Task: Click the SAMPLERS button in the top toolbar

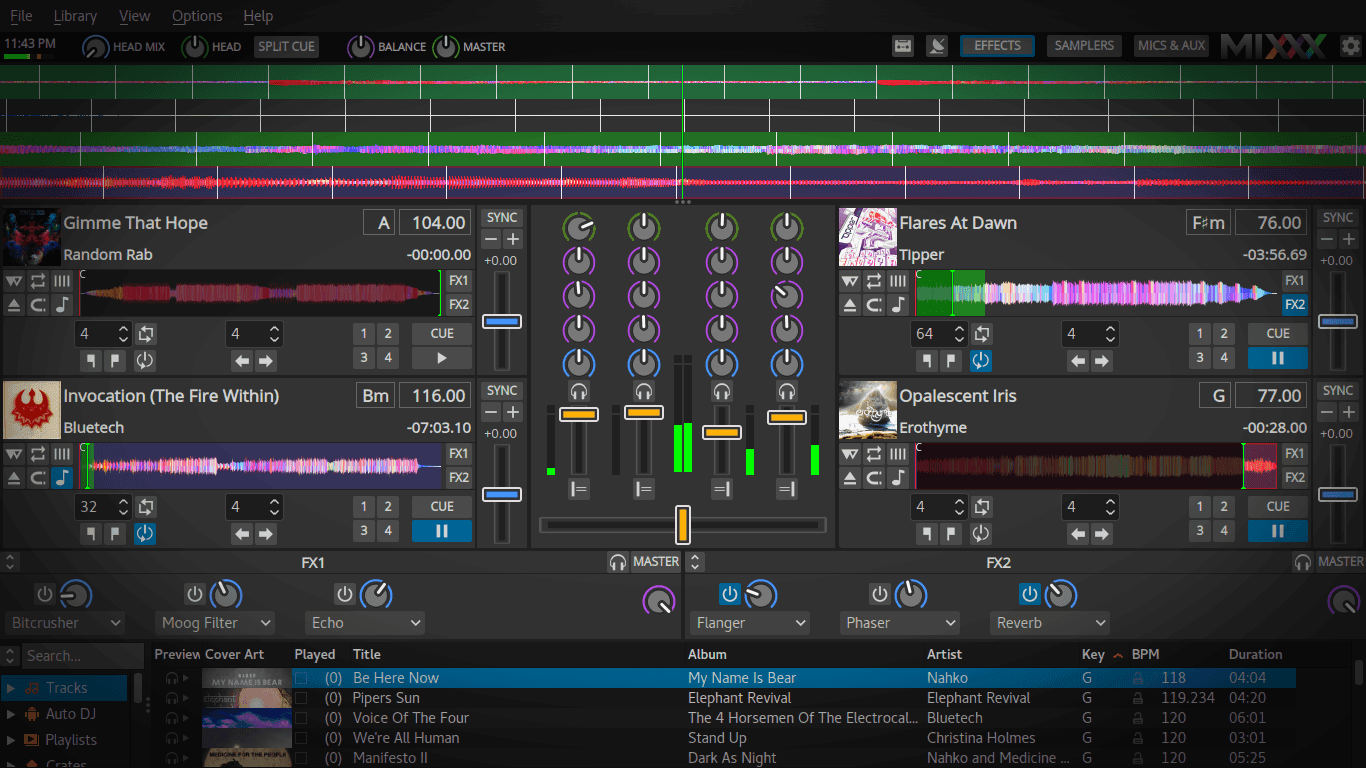Action: pos(1084,45)
